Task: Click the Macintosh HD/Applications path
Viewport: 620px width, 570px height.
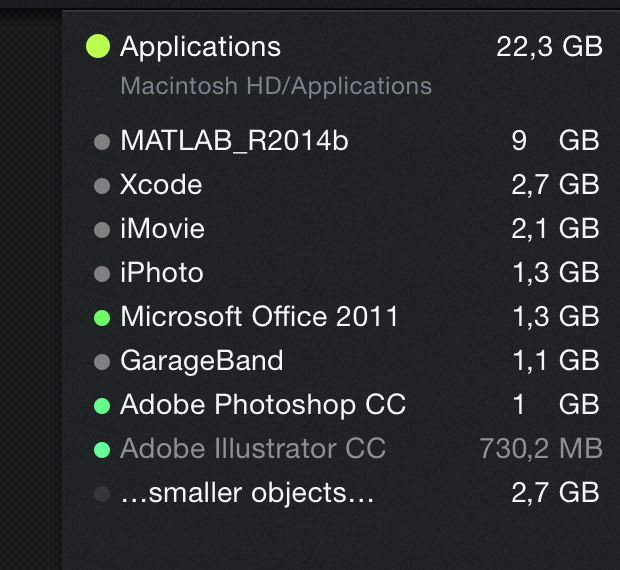Action: tap(276, 86)
